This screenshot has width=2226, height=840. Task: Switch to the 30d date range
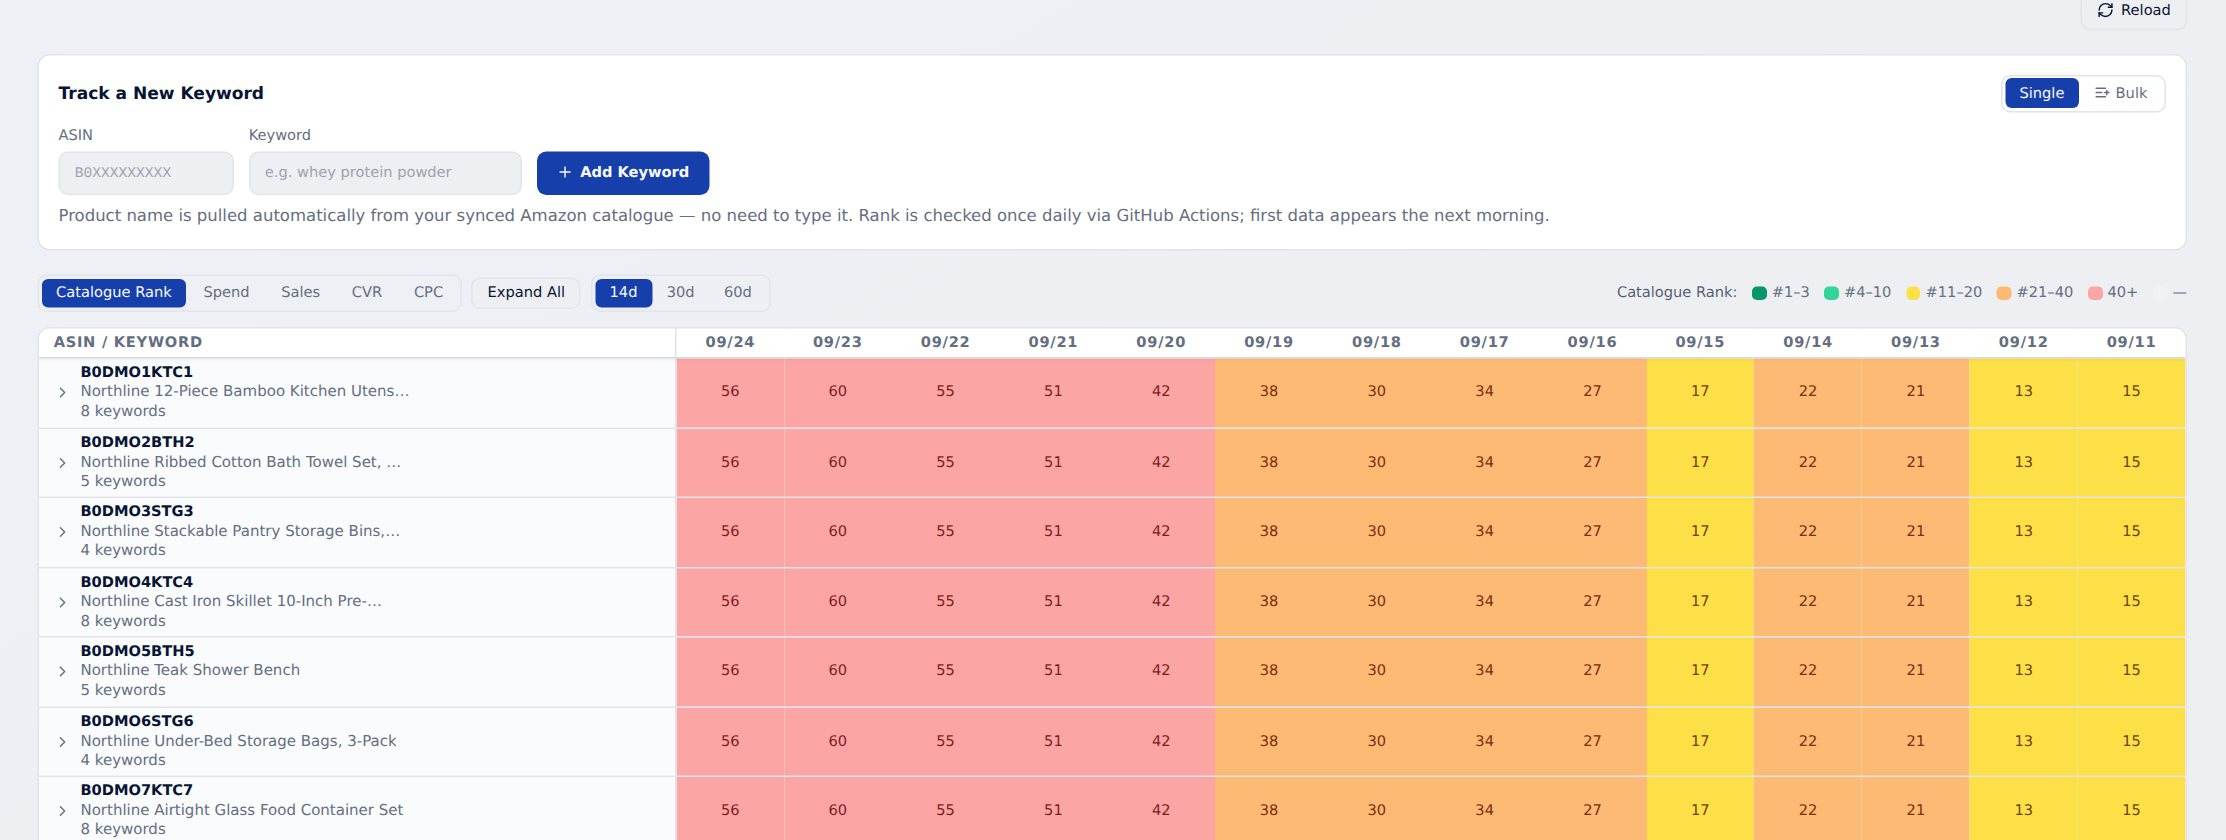pyautogui.click(x=681, y=293)
